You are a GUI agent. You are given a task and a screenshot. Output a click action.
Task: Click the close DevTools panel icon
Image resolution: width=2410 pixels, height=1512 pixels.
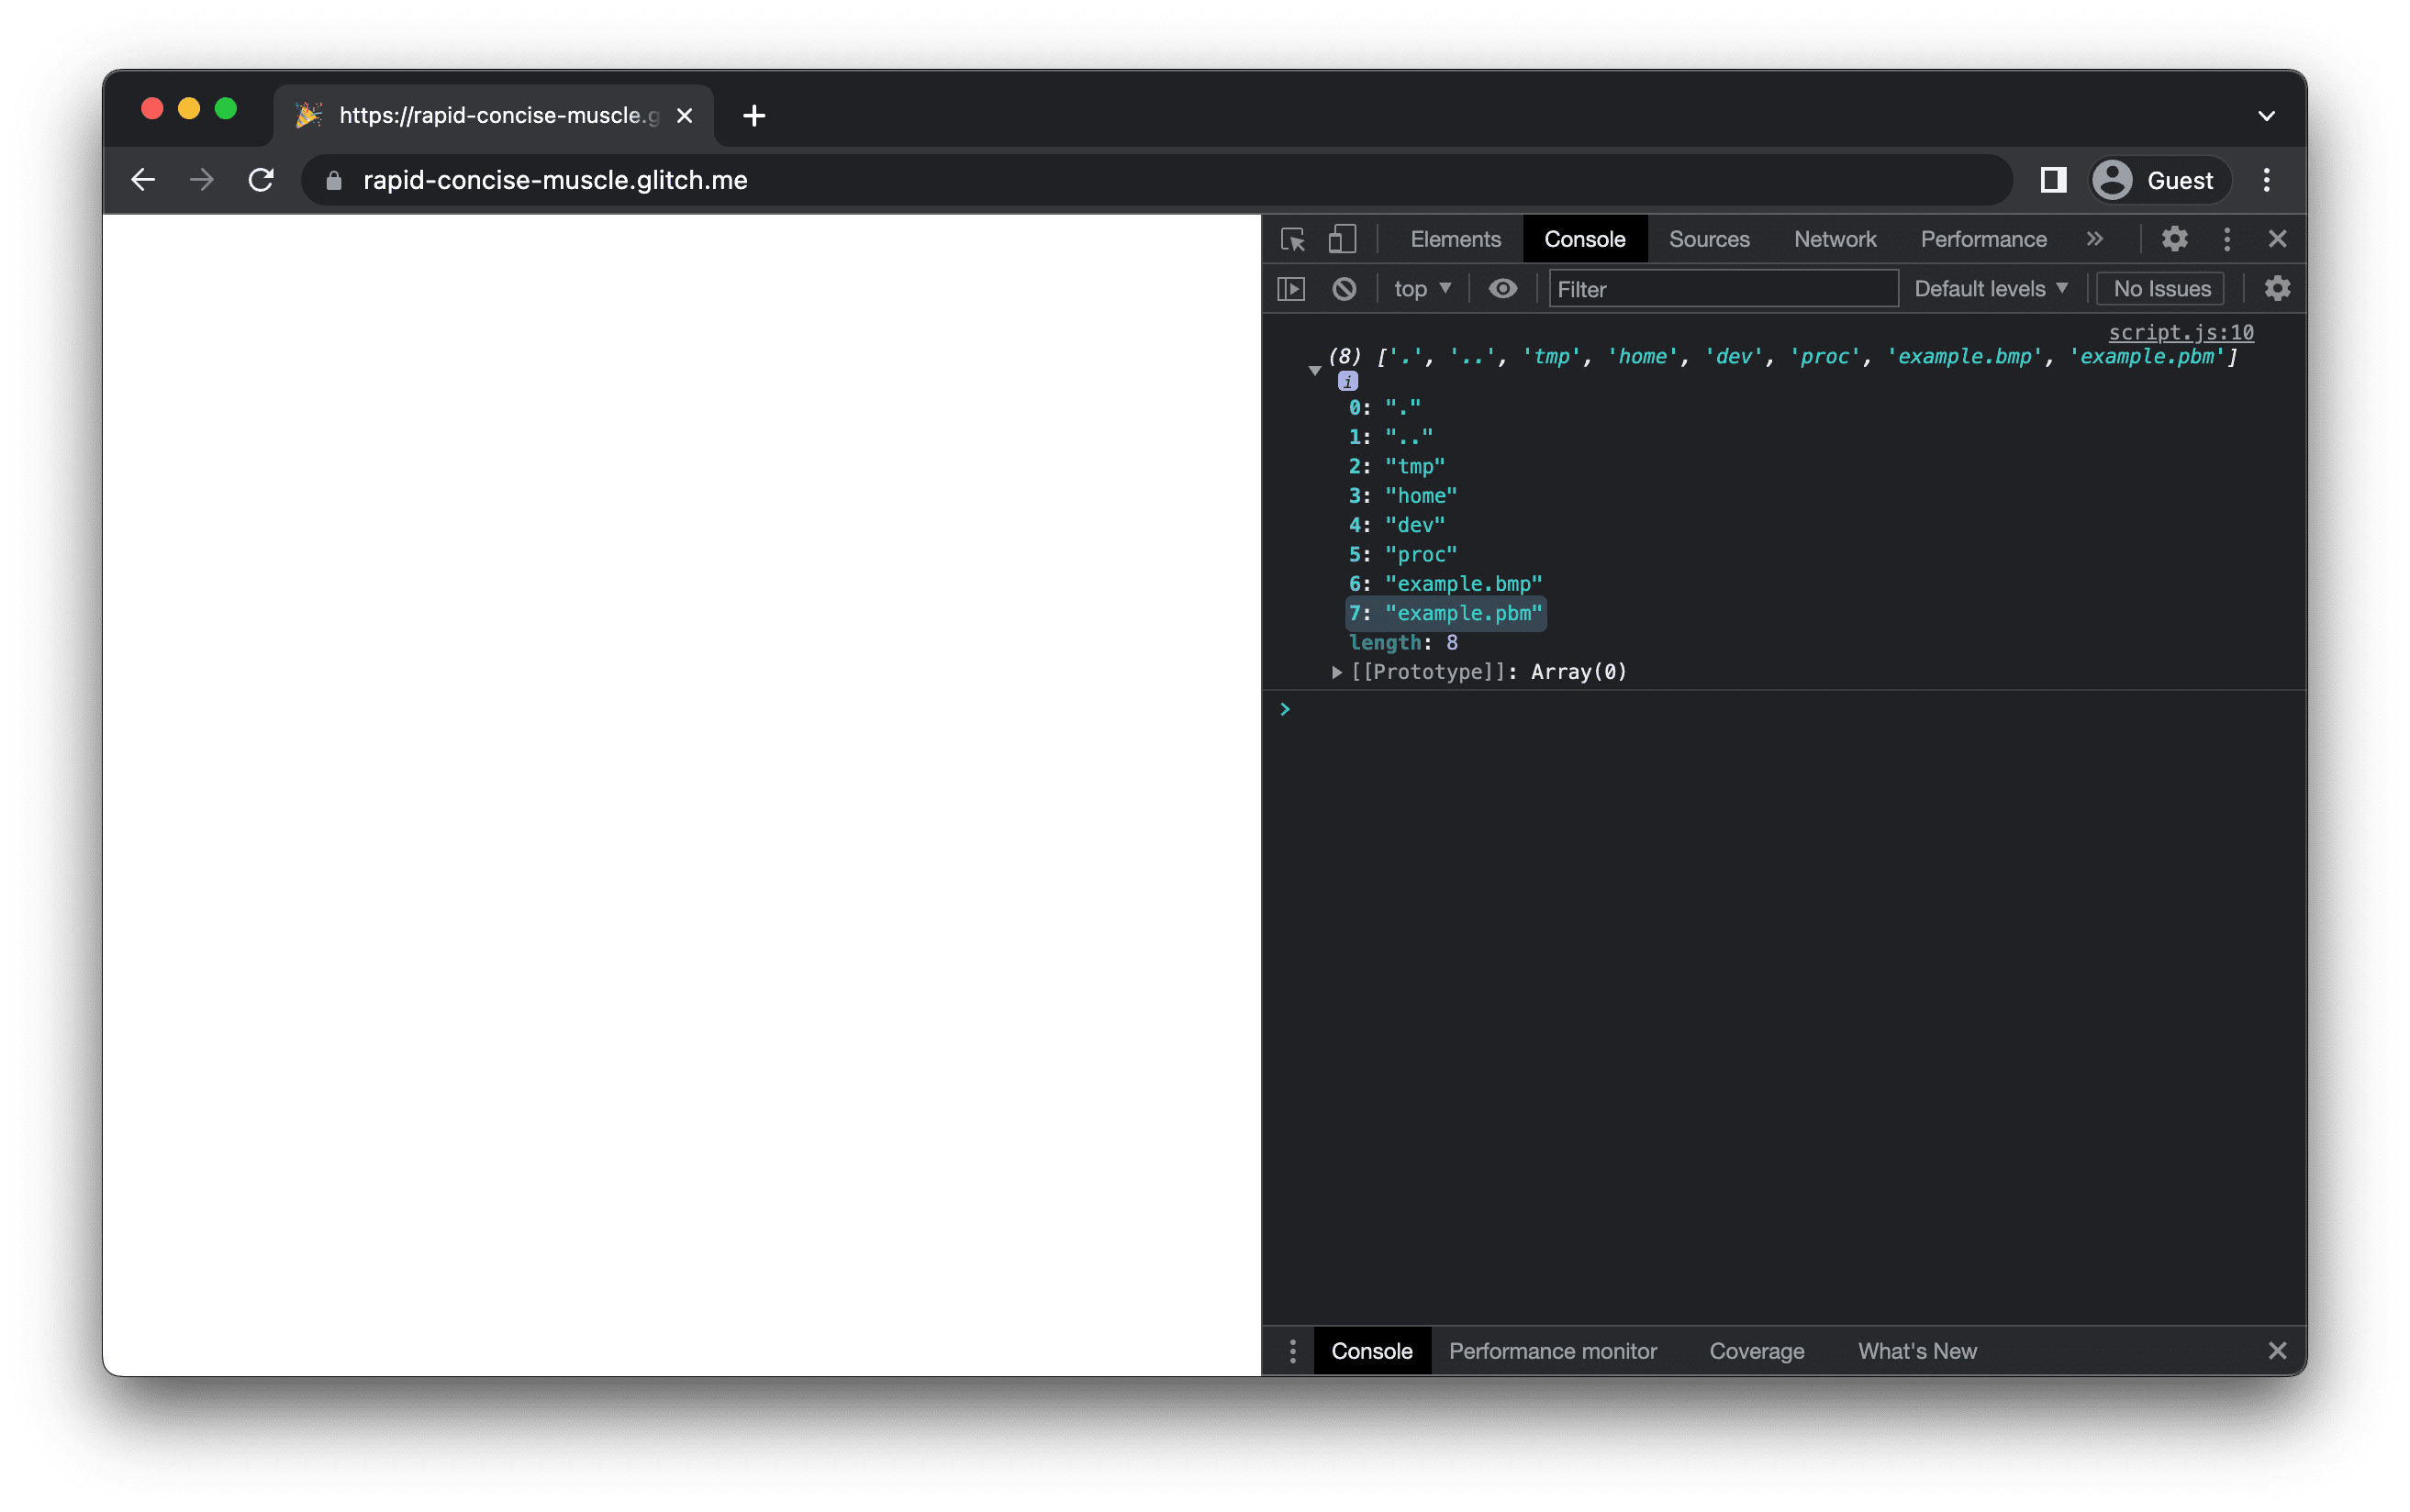2278,239
